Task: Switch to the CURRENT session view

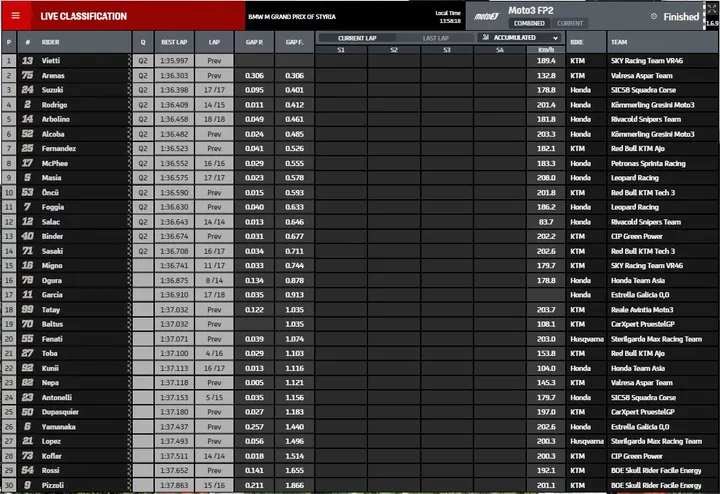Action: [570, 23]
